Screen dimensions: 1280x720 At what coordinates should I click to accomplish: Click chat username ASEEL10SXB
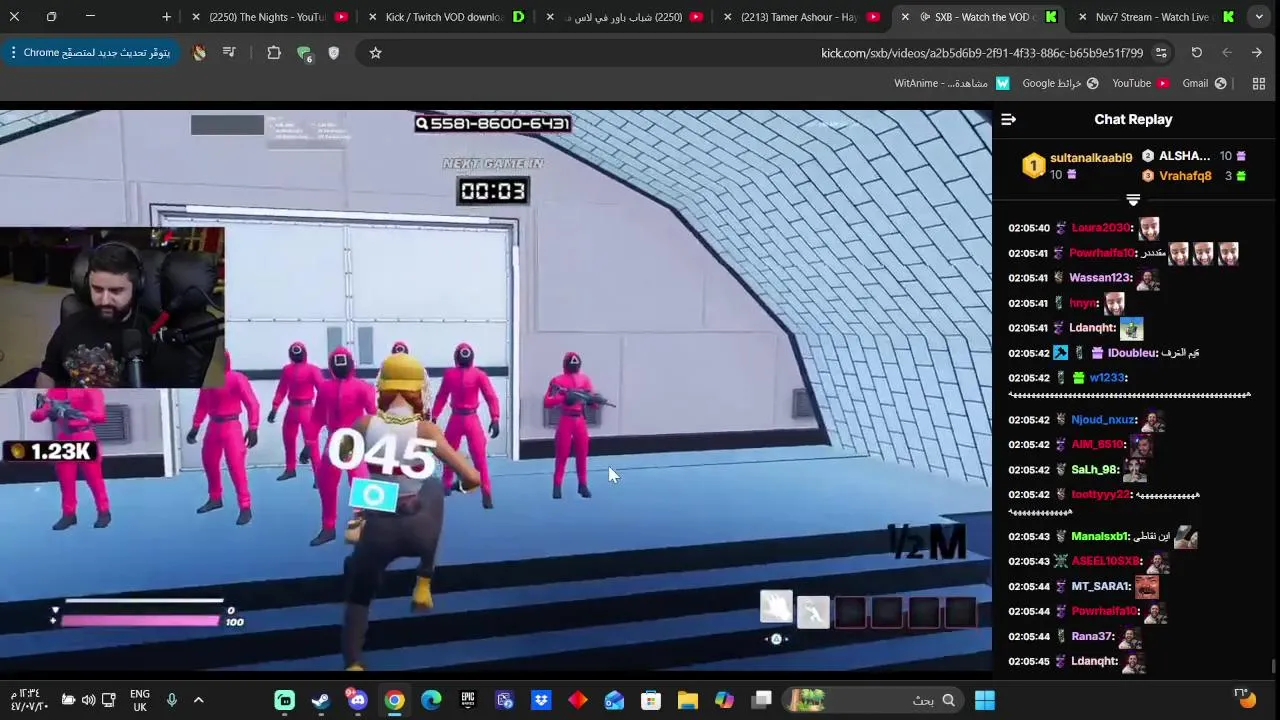pos(1105,562)
